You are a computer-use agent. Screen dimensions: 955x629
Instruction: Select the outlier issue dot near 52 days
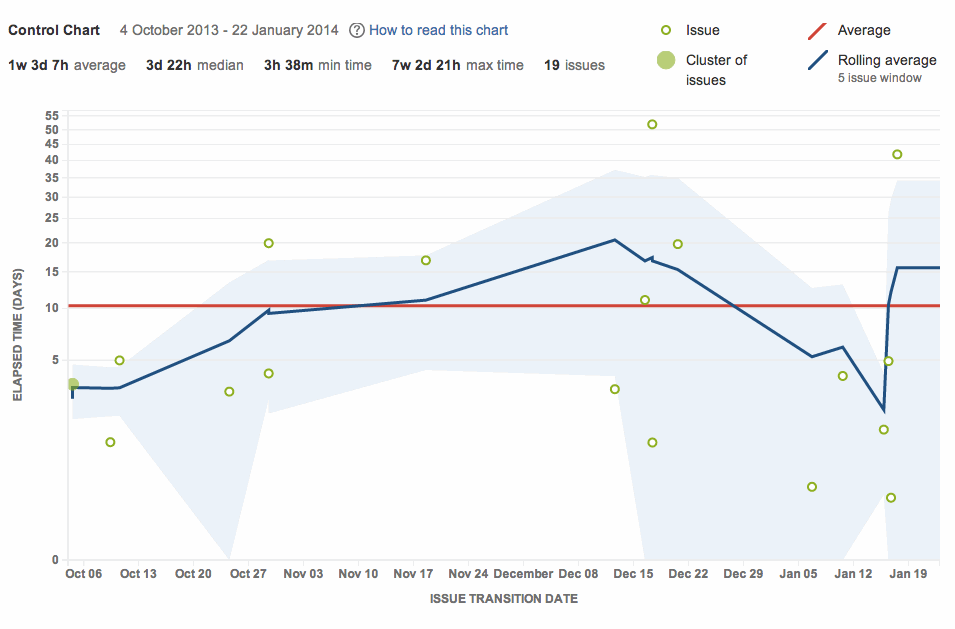(650, 124)
